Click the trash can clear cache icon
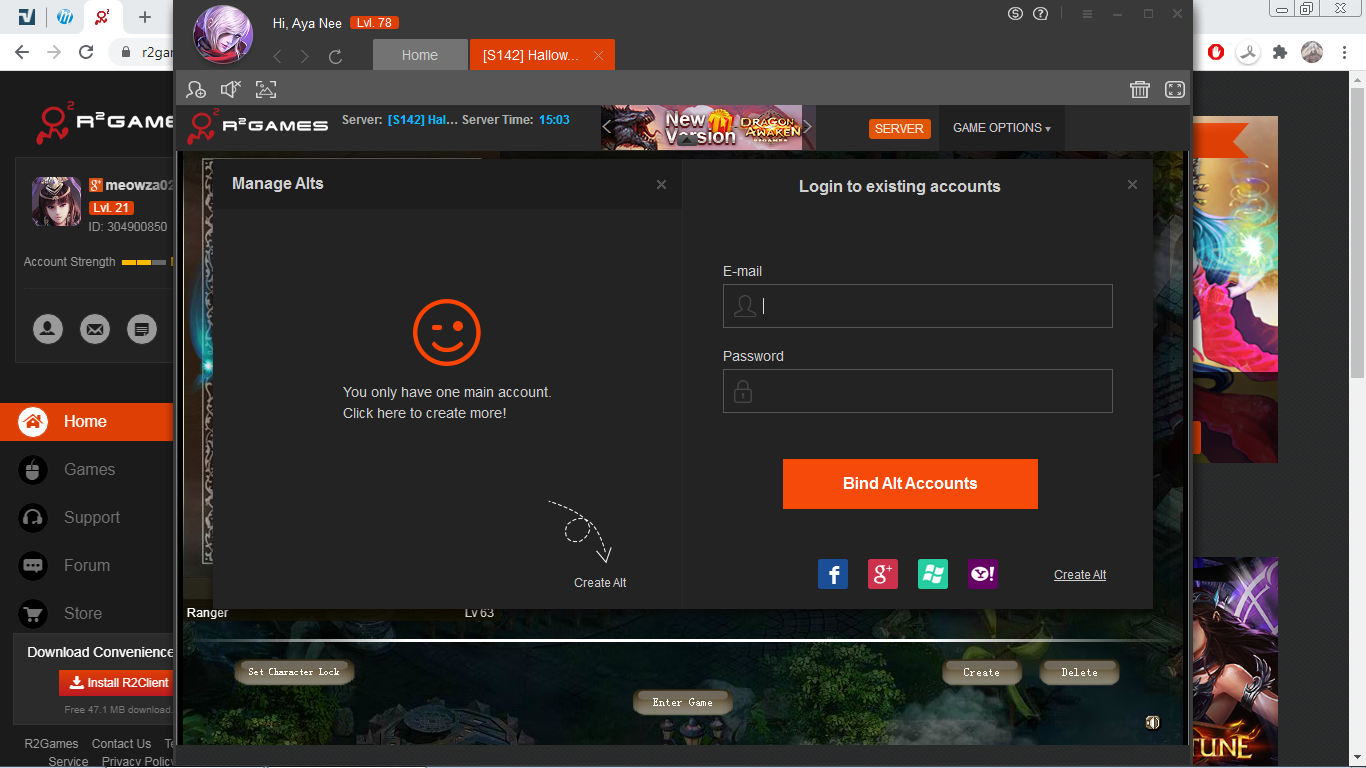1366x768 pixels. pyautogui.click(x=1140, y=90)
